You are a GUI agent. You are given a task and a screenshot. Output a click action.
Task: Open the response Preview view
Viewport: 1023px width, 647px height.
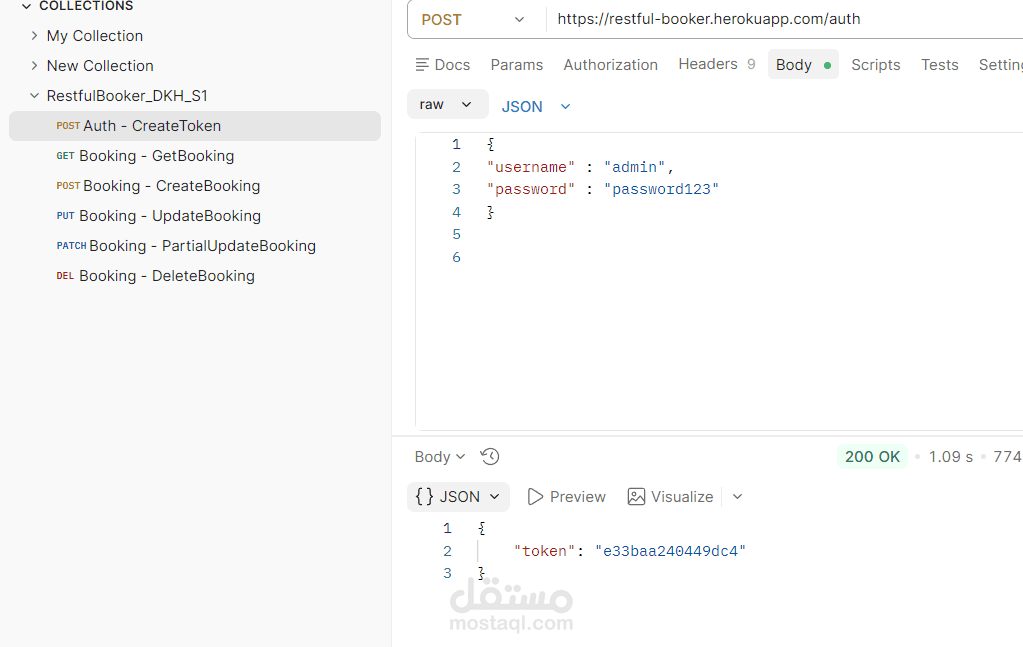[x=566, y=497]
